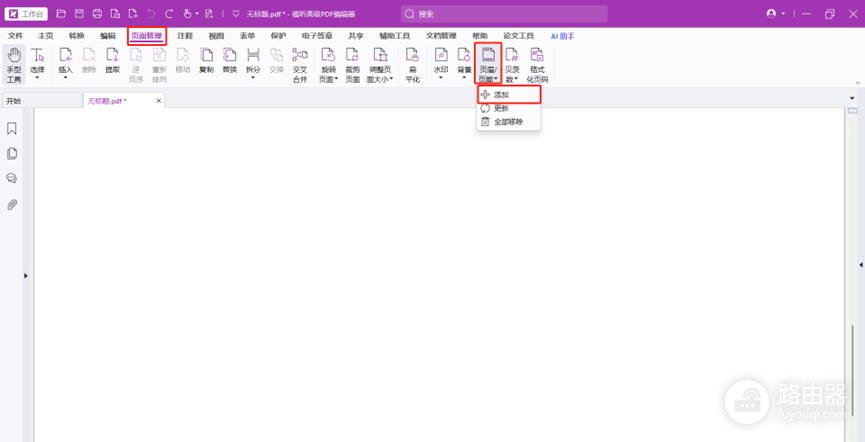Switch to the 开始 document tab

[x=42, y=101]
